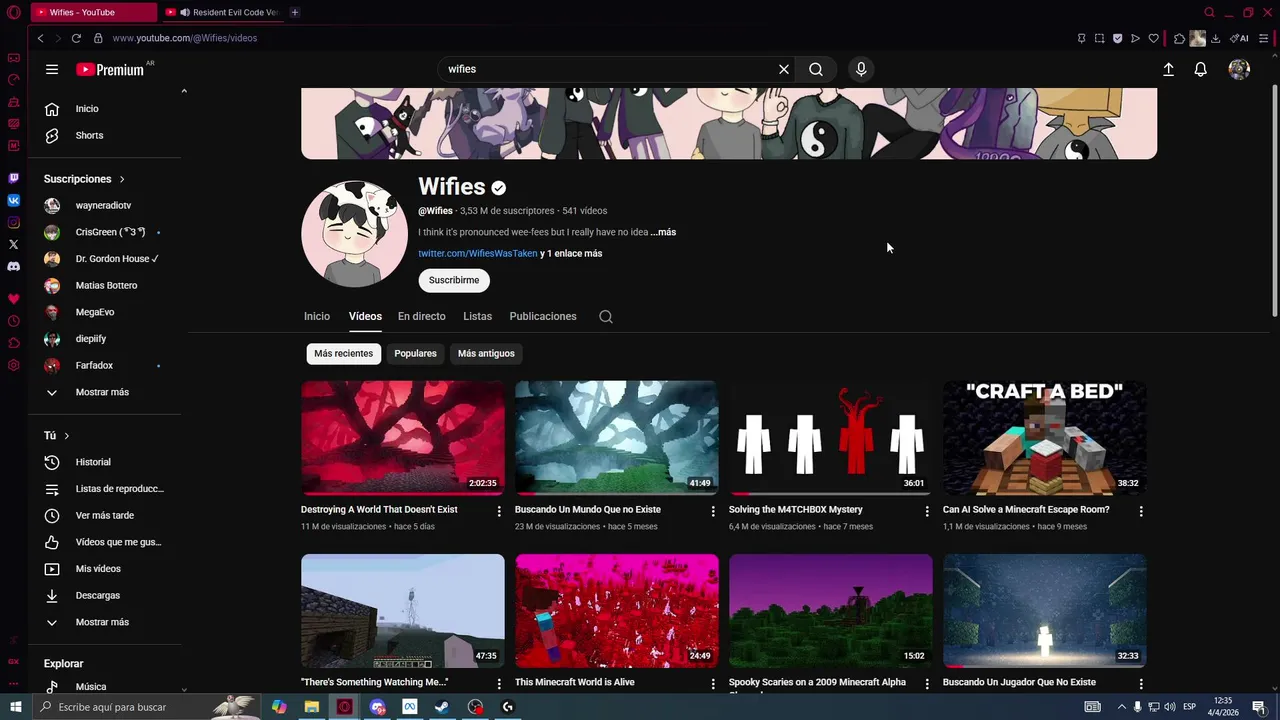Open Easy Setup sliders icon
This screenshot has width=1280, height=720.
point(1265,38)
